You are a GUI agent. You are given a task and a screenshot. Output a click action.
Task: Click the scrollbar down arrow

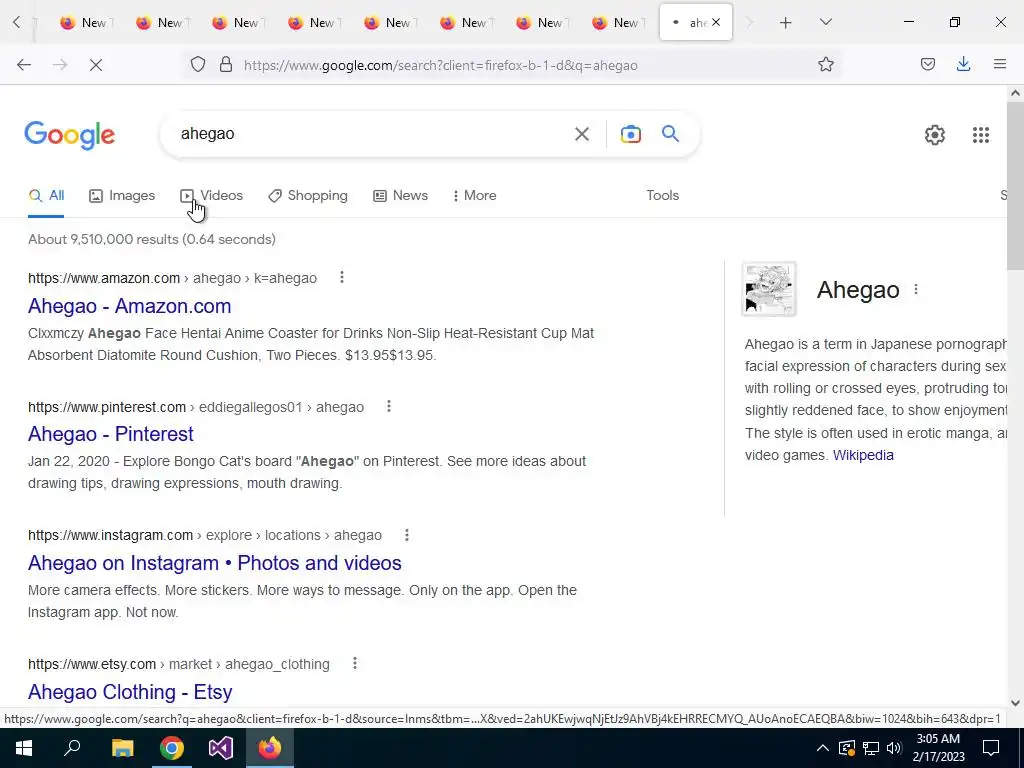[x=1015, y=703]
